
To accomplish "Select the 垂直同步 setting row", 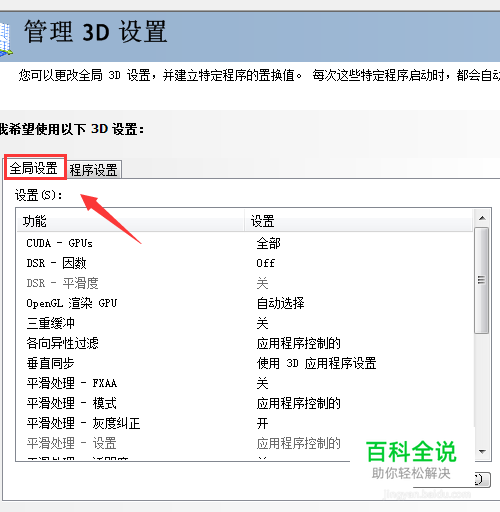I will click(x=245, y=363).
